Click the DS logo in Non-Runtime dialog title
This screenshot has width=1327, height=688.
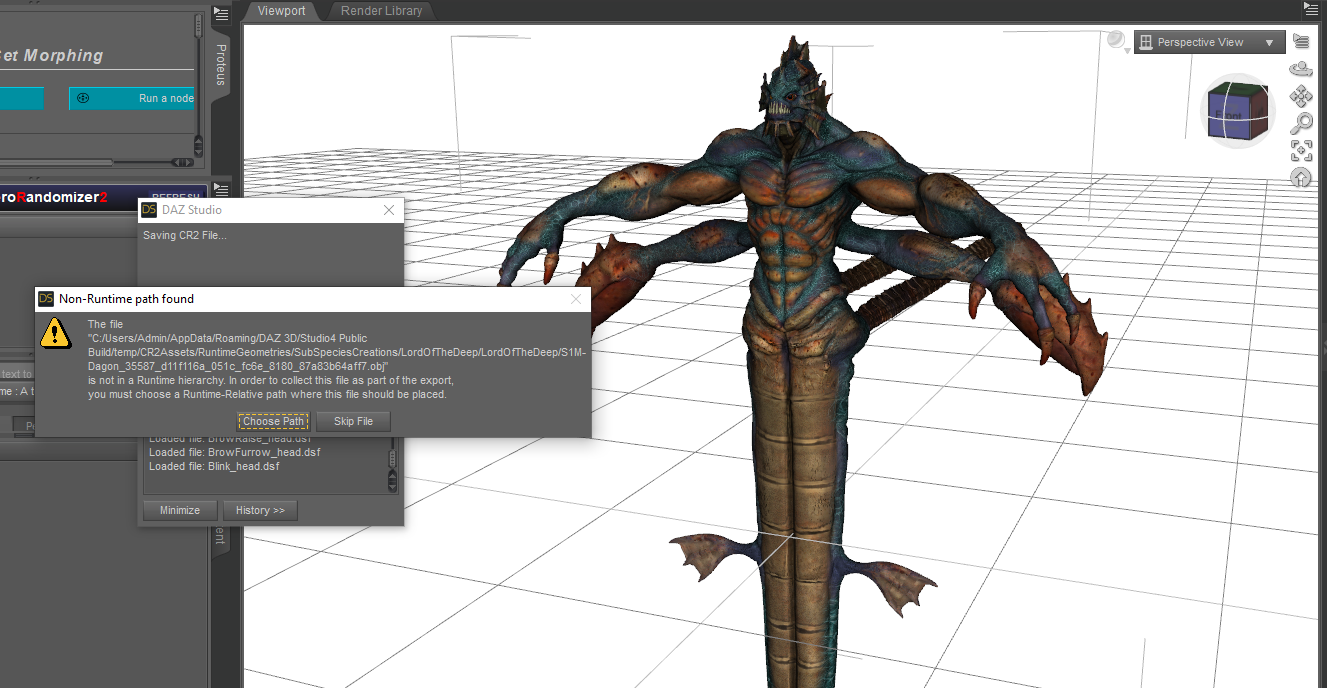point(46,299)
